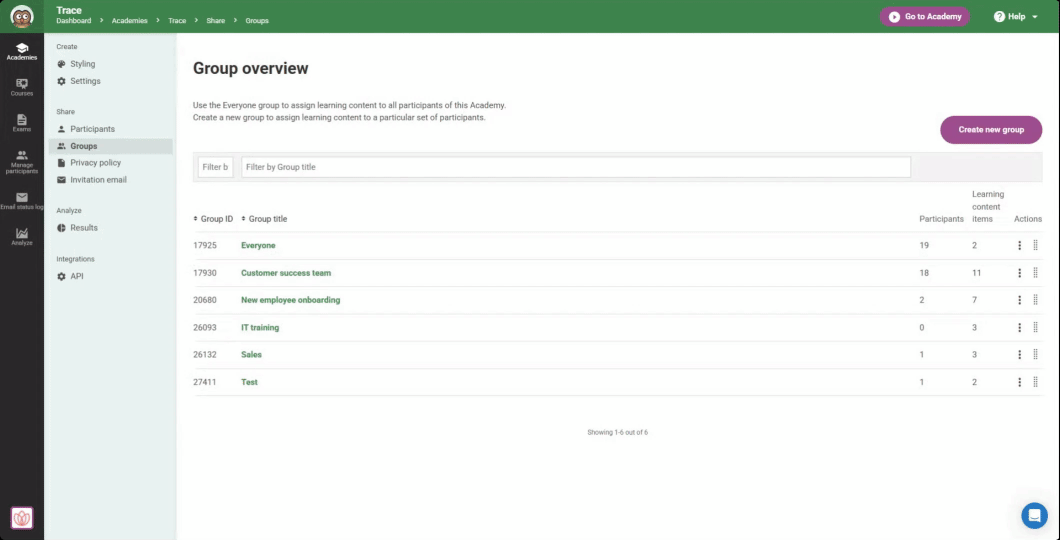Click the Create new group button

point(990,129)
